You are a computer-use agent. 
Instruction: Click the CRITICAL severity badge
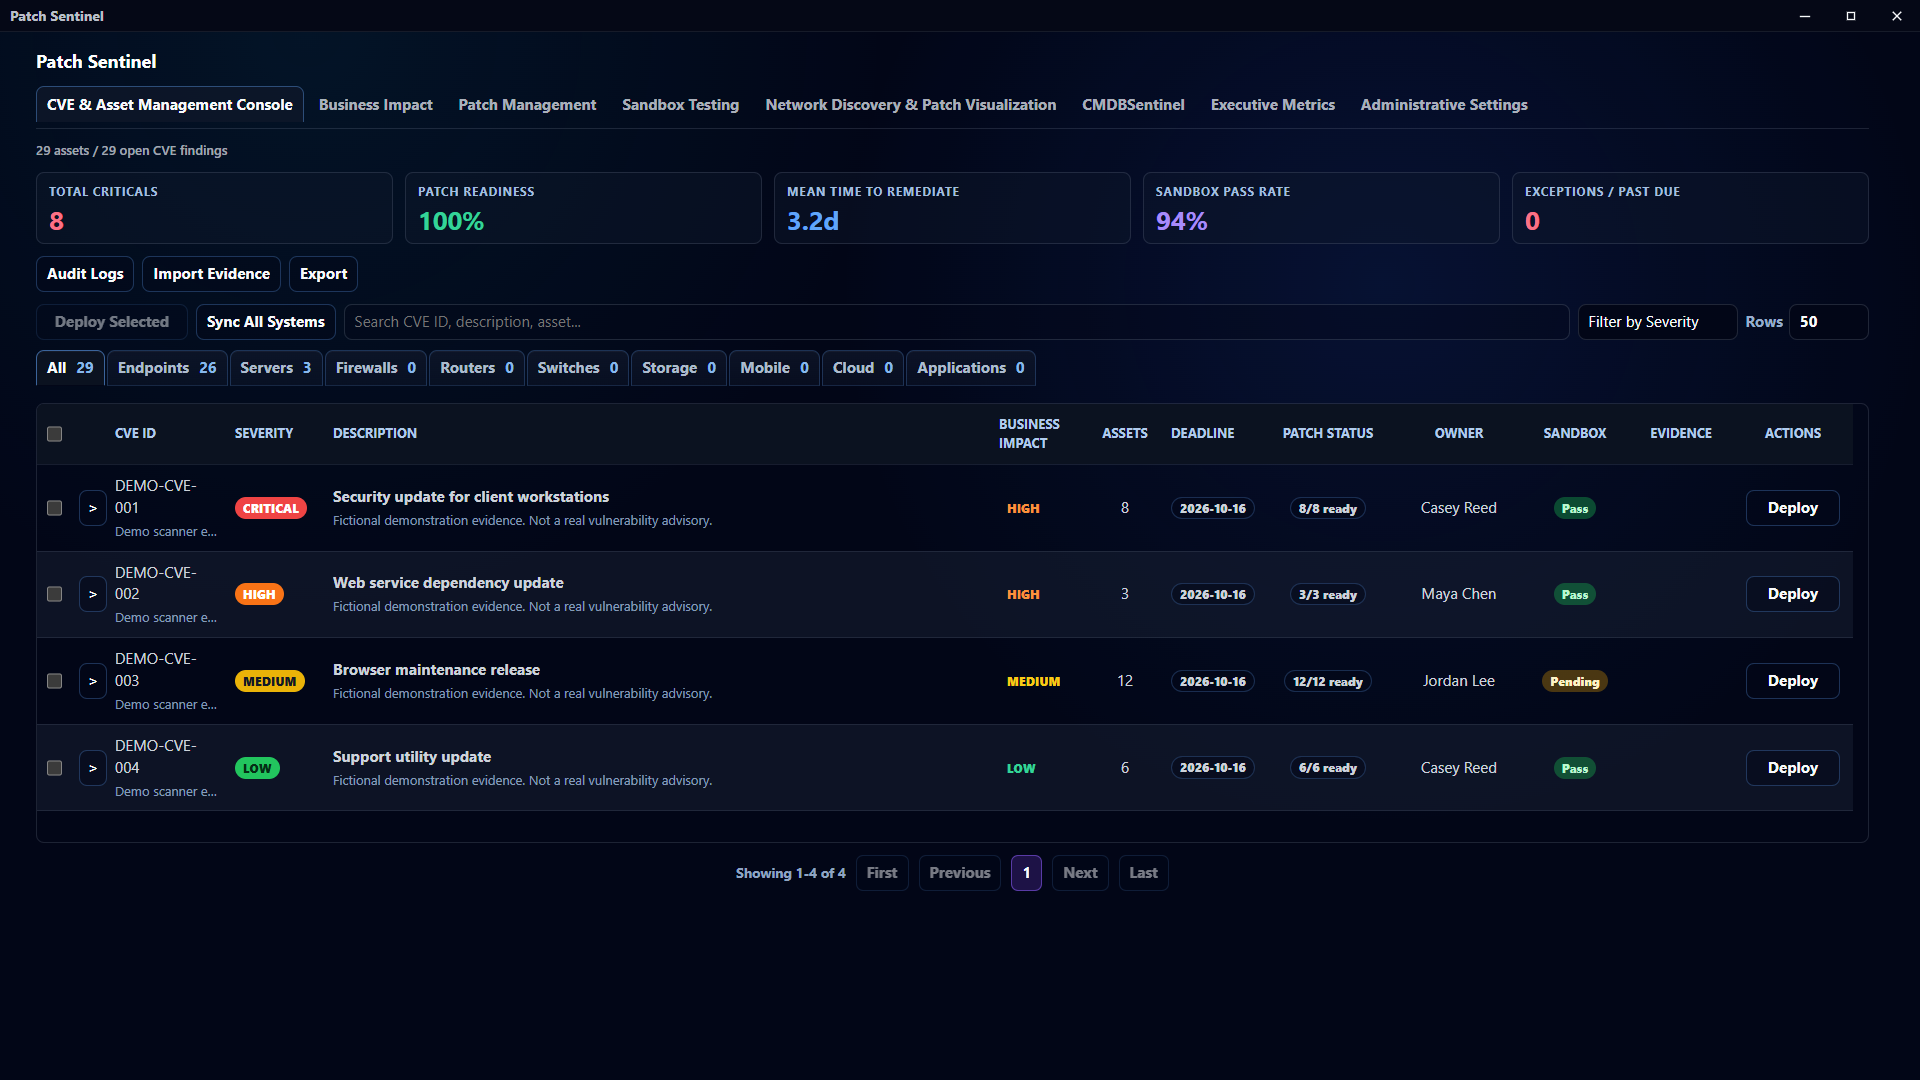(271, 508)
